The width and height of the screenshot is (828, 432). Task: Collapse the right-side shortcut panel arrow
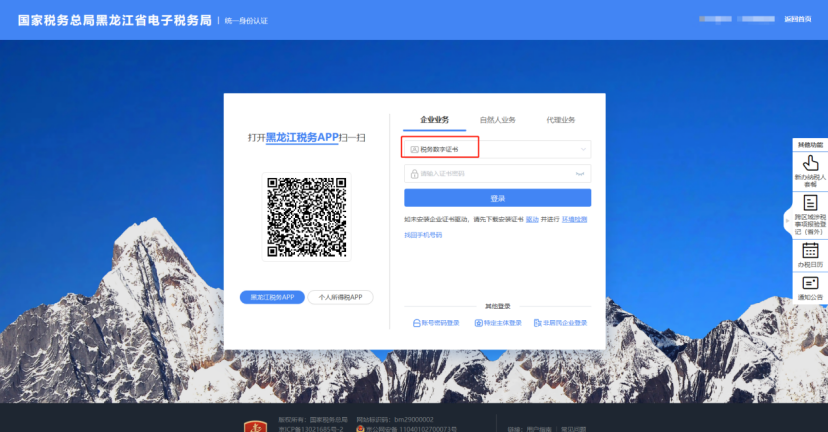(x=787, y=220)
